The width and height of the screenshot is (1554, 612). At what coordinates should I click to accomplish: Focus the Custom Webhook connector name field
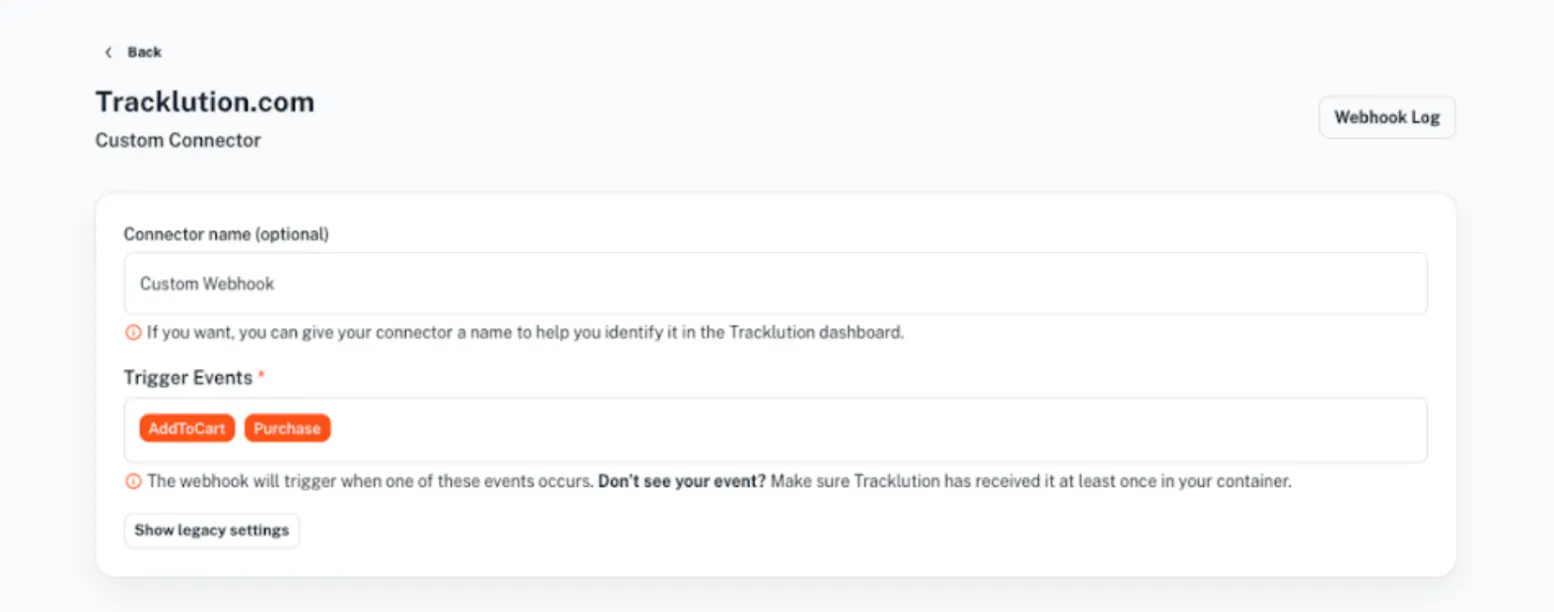click(775, 283)
